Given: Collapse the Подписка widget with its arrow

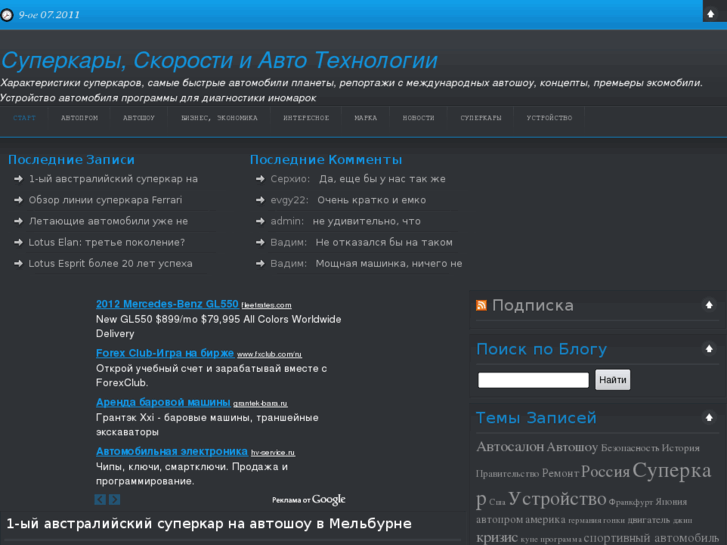Looking at the screenshot, I should (x=709, y=305).
